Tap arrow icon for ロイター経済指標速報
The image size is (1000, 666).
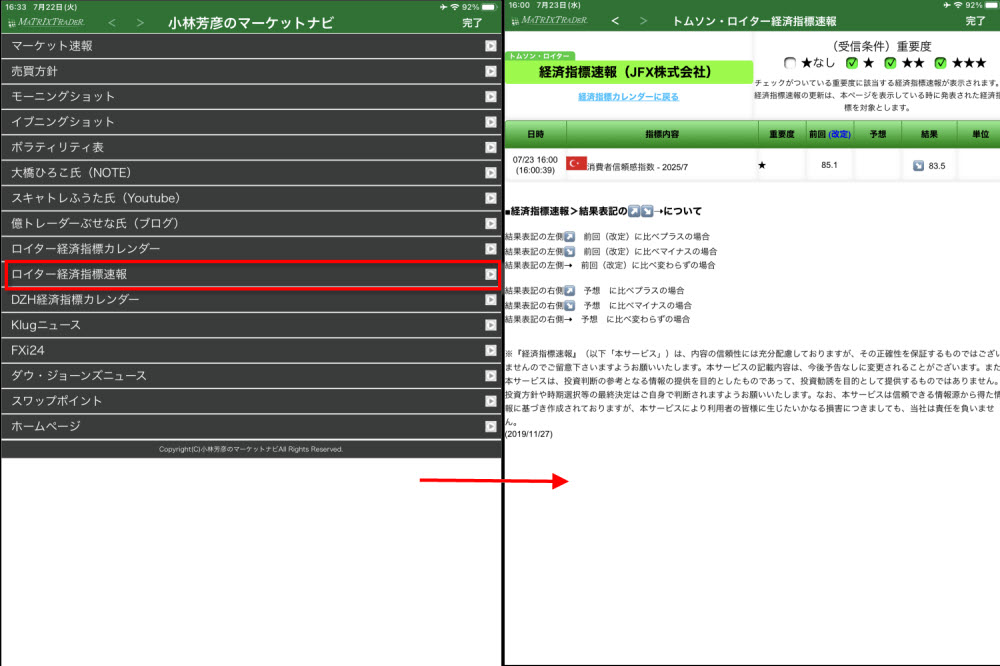click(x=490, y=274)
